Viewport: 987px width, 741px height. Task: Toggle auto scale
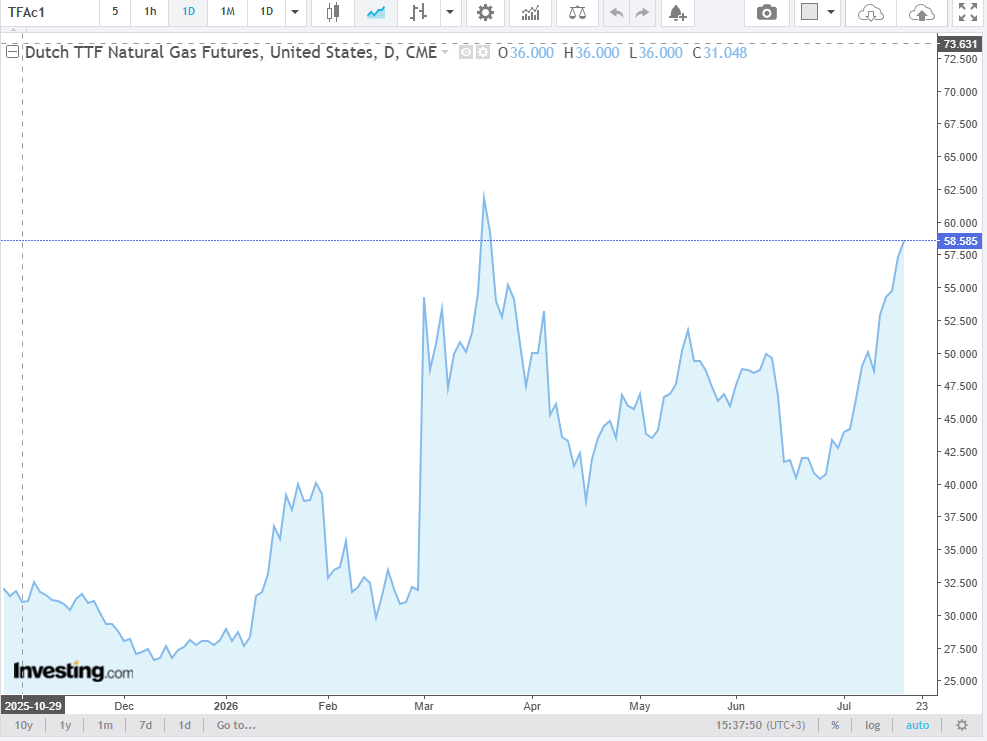[917, 725]
